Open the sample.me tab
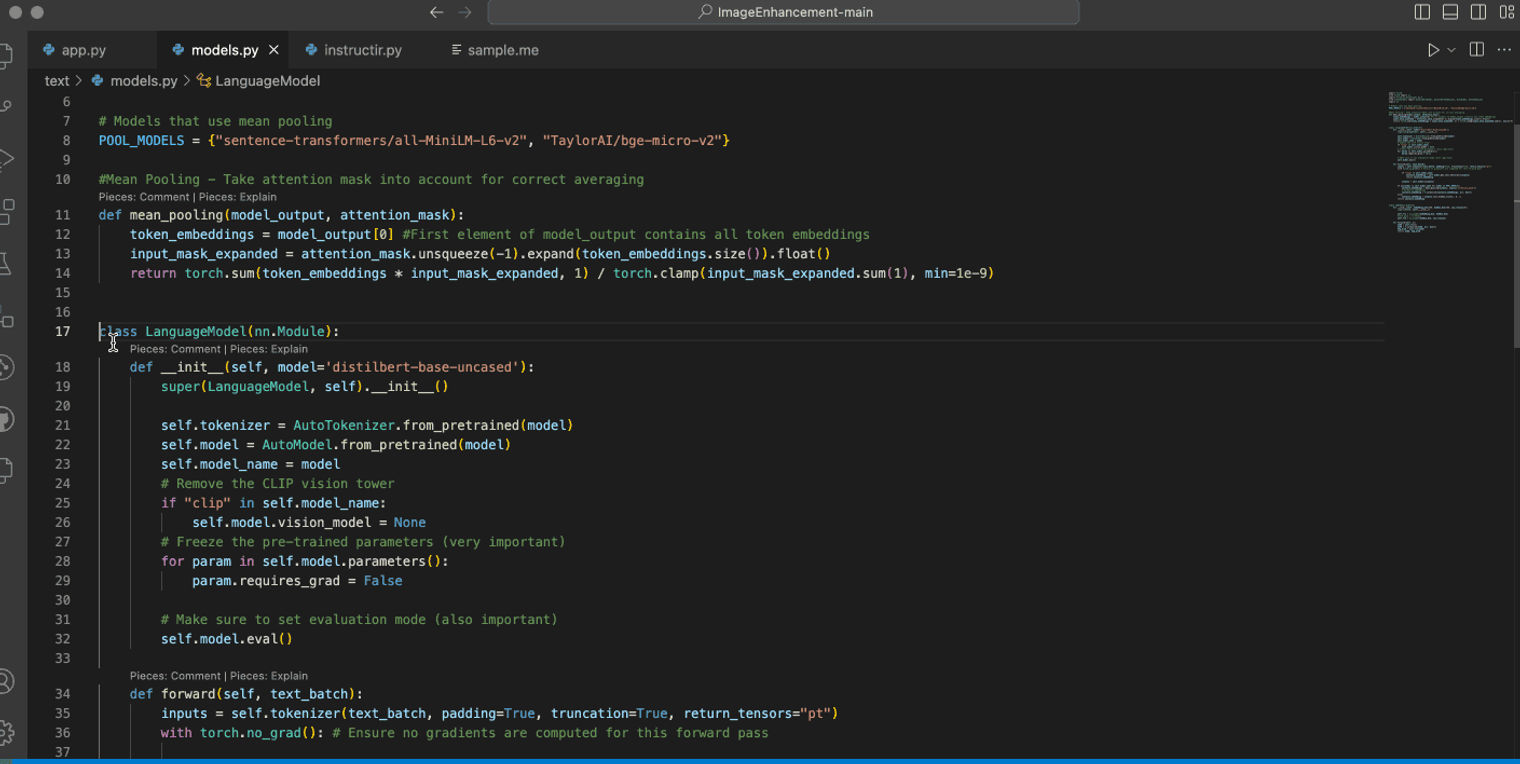Image resolution: width=1520 pixels, height=764 pixels. pos(503,50)
